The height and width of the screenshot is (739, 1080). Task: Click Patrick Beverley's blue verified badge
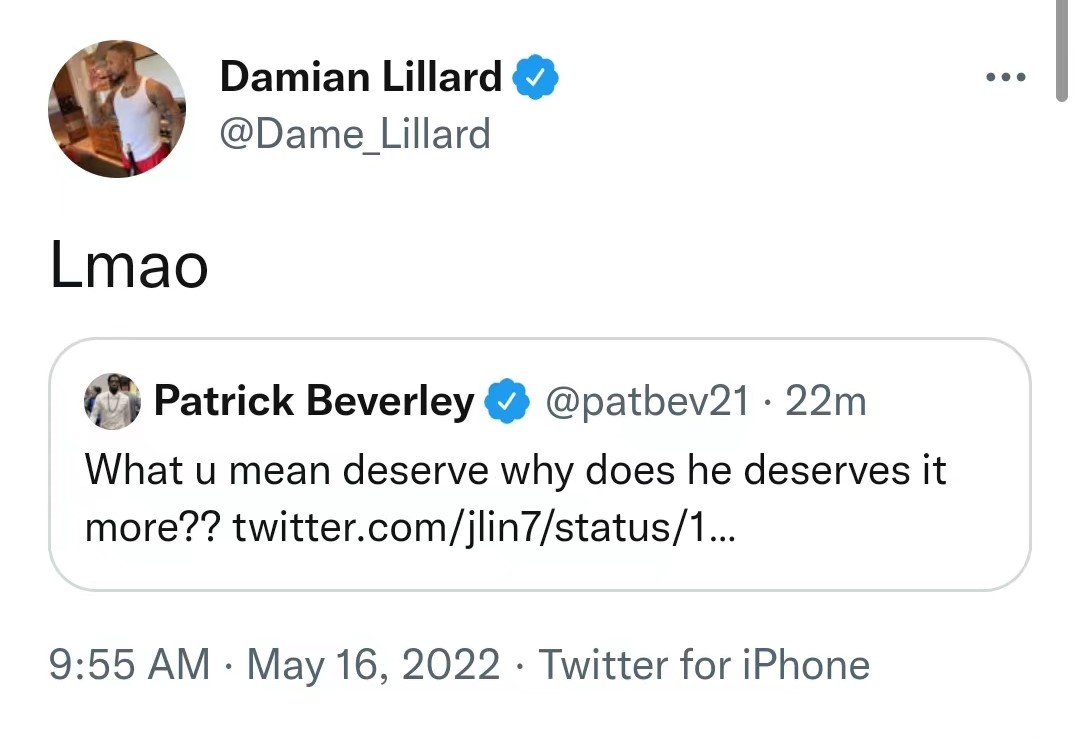(506, 401)
